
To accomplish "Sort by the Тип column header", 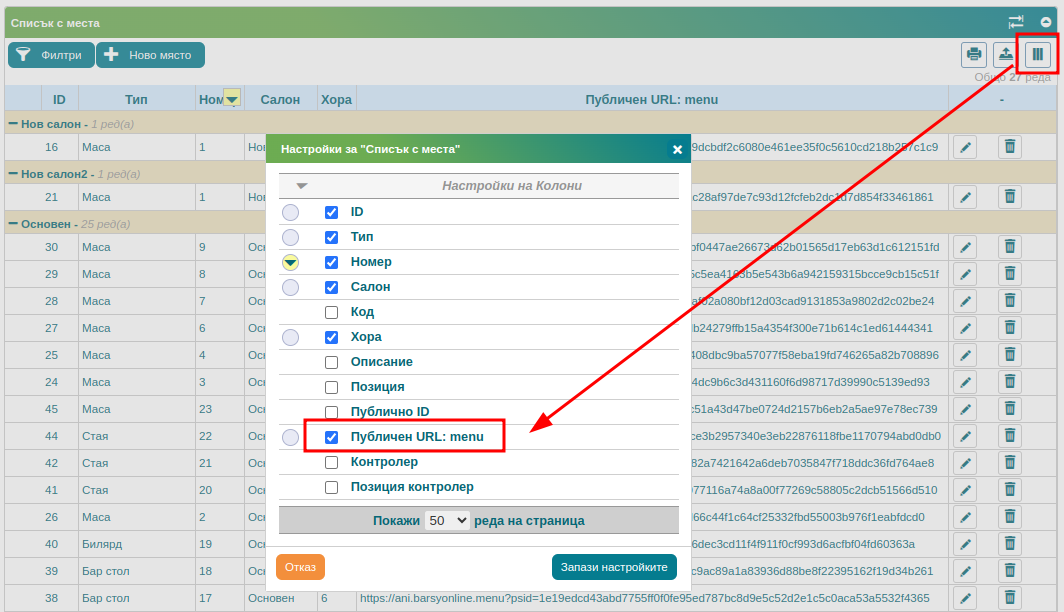I will tap(136, 100).
